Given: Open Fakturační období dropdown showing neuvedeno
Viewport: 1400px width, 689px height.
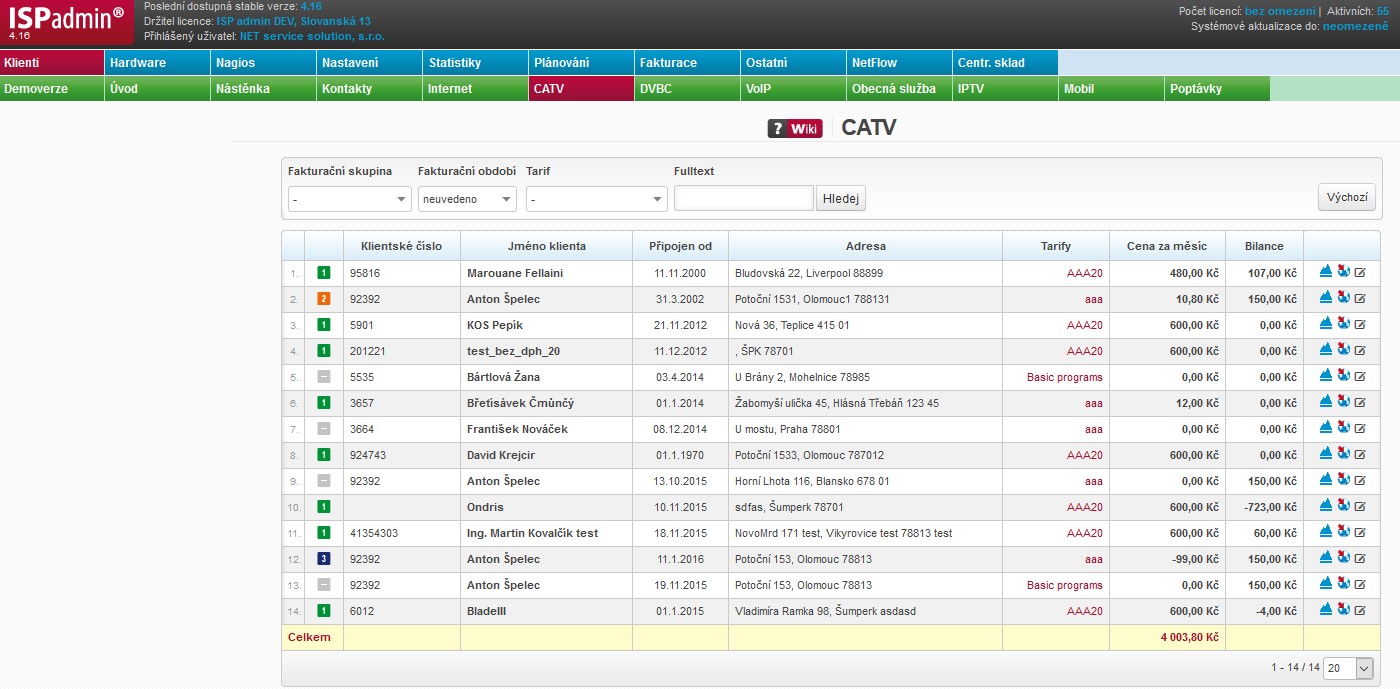Looking at the screenshot, I should [467, 199].
